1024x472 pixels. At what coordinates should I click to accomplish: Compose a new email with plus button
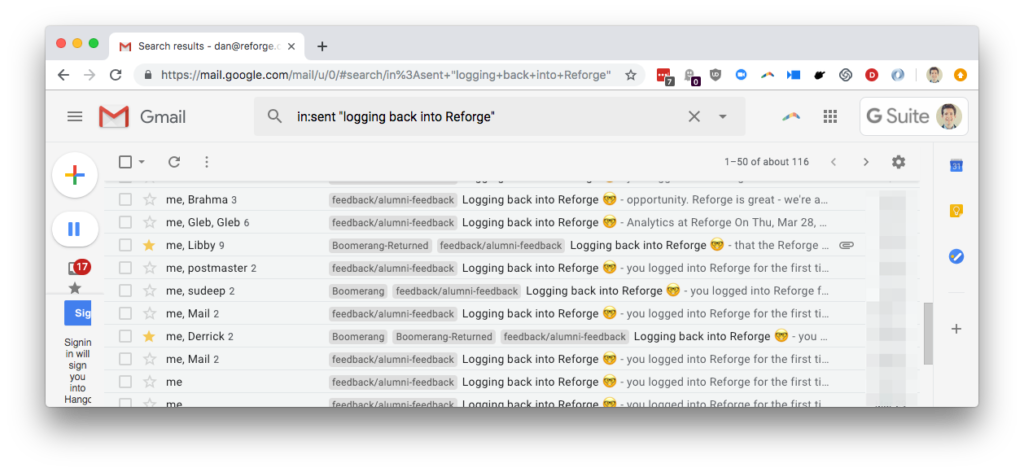(74, 175)
